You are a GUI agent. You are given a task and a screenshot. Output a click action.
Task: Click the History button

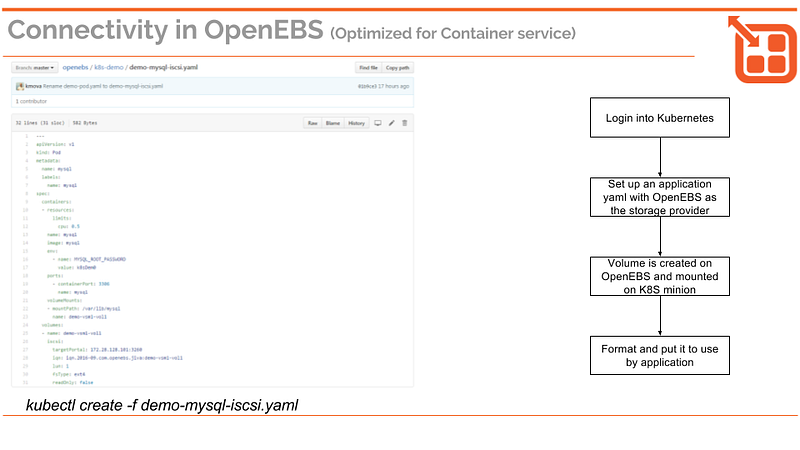(x=356, y=123)
